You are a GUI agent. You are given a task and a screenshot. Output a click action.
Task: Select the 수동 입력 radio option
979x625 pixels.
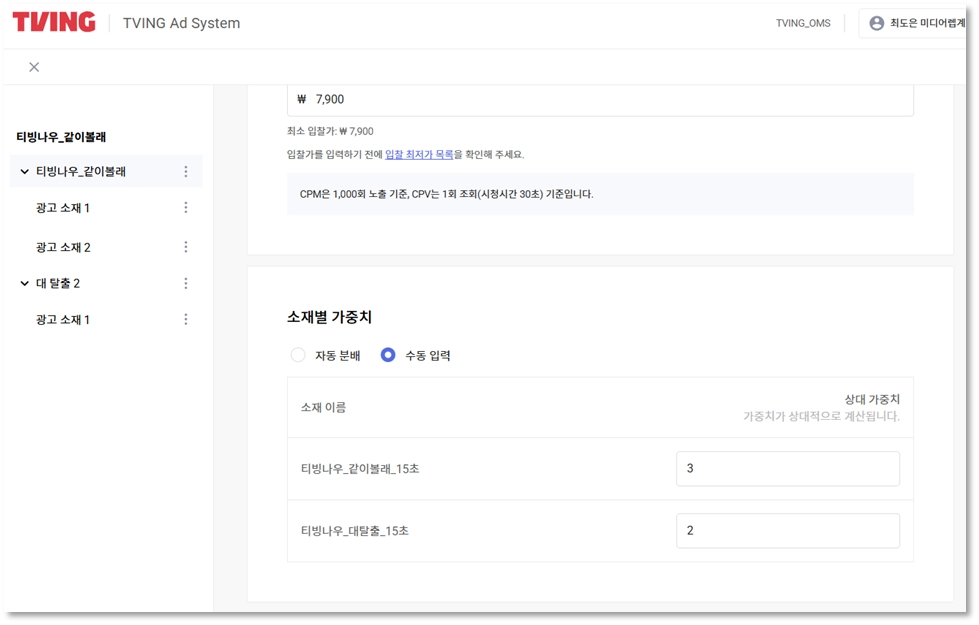pyautogui.click(x=388, y=355)
